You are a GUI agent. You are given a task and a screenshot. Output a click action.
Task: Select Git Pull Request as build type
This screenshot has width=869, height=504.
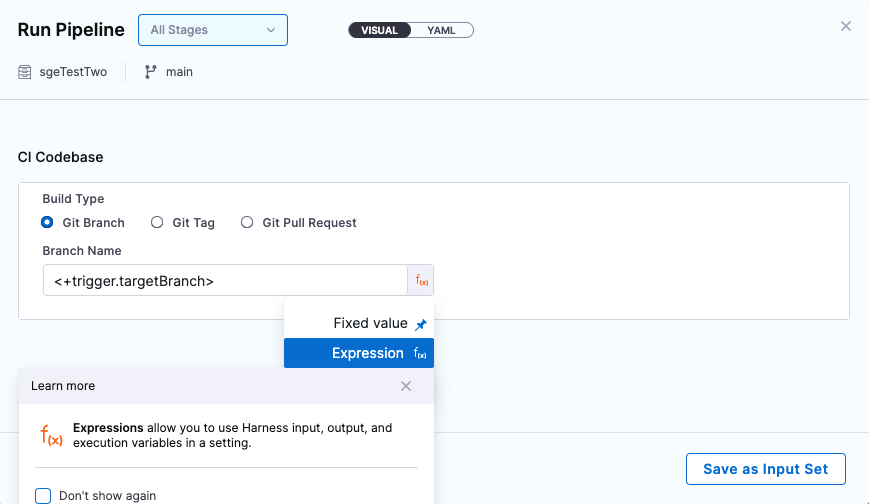pyautogui.click(x=247, y=223)
